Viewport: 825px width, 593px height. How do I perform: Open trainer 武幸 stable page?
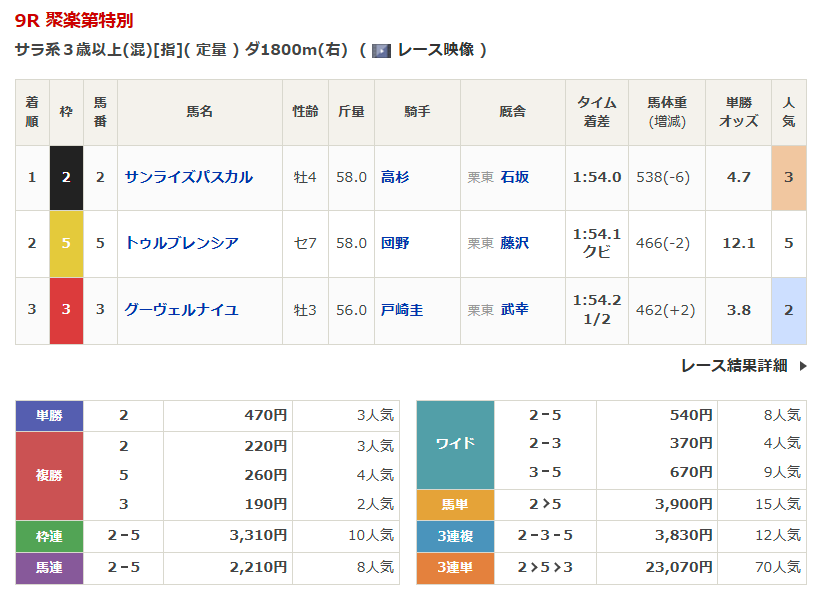[514, 310]
